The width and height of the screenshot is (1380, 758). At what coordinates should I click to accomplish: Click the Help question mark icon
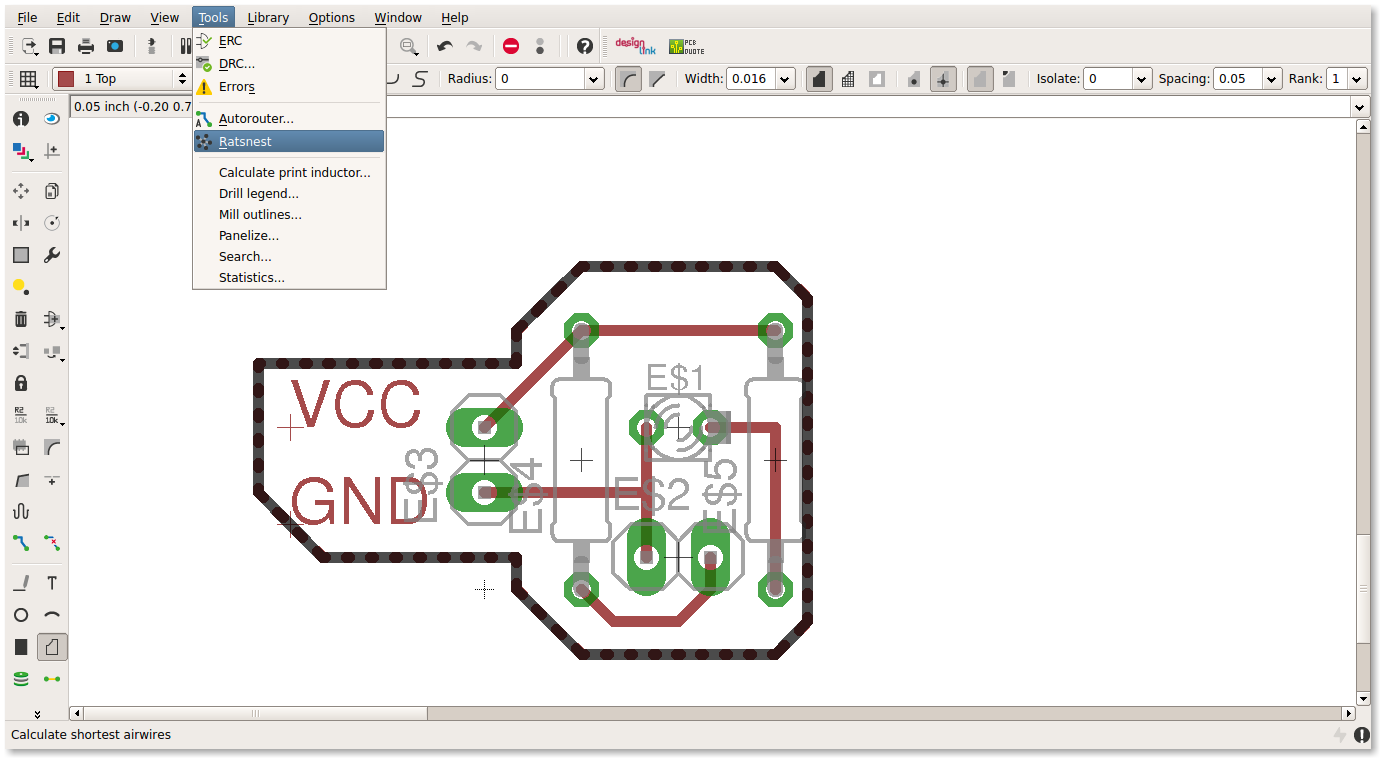pyautogui.click(x=585, y=46)
